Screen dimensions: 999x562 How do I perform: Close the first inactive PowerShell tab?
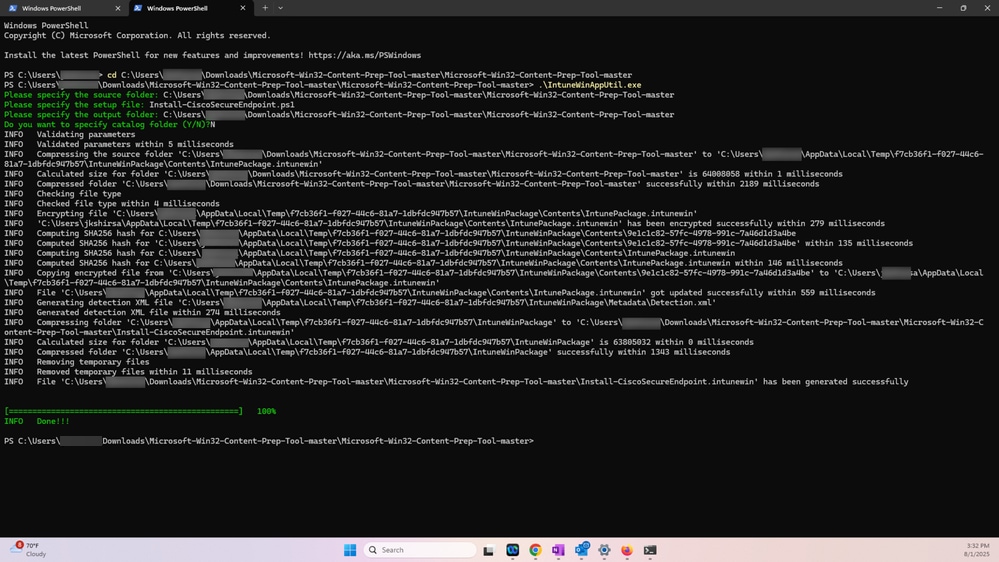[x=117, y=8]
